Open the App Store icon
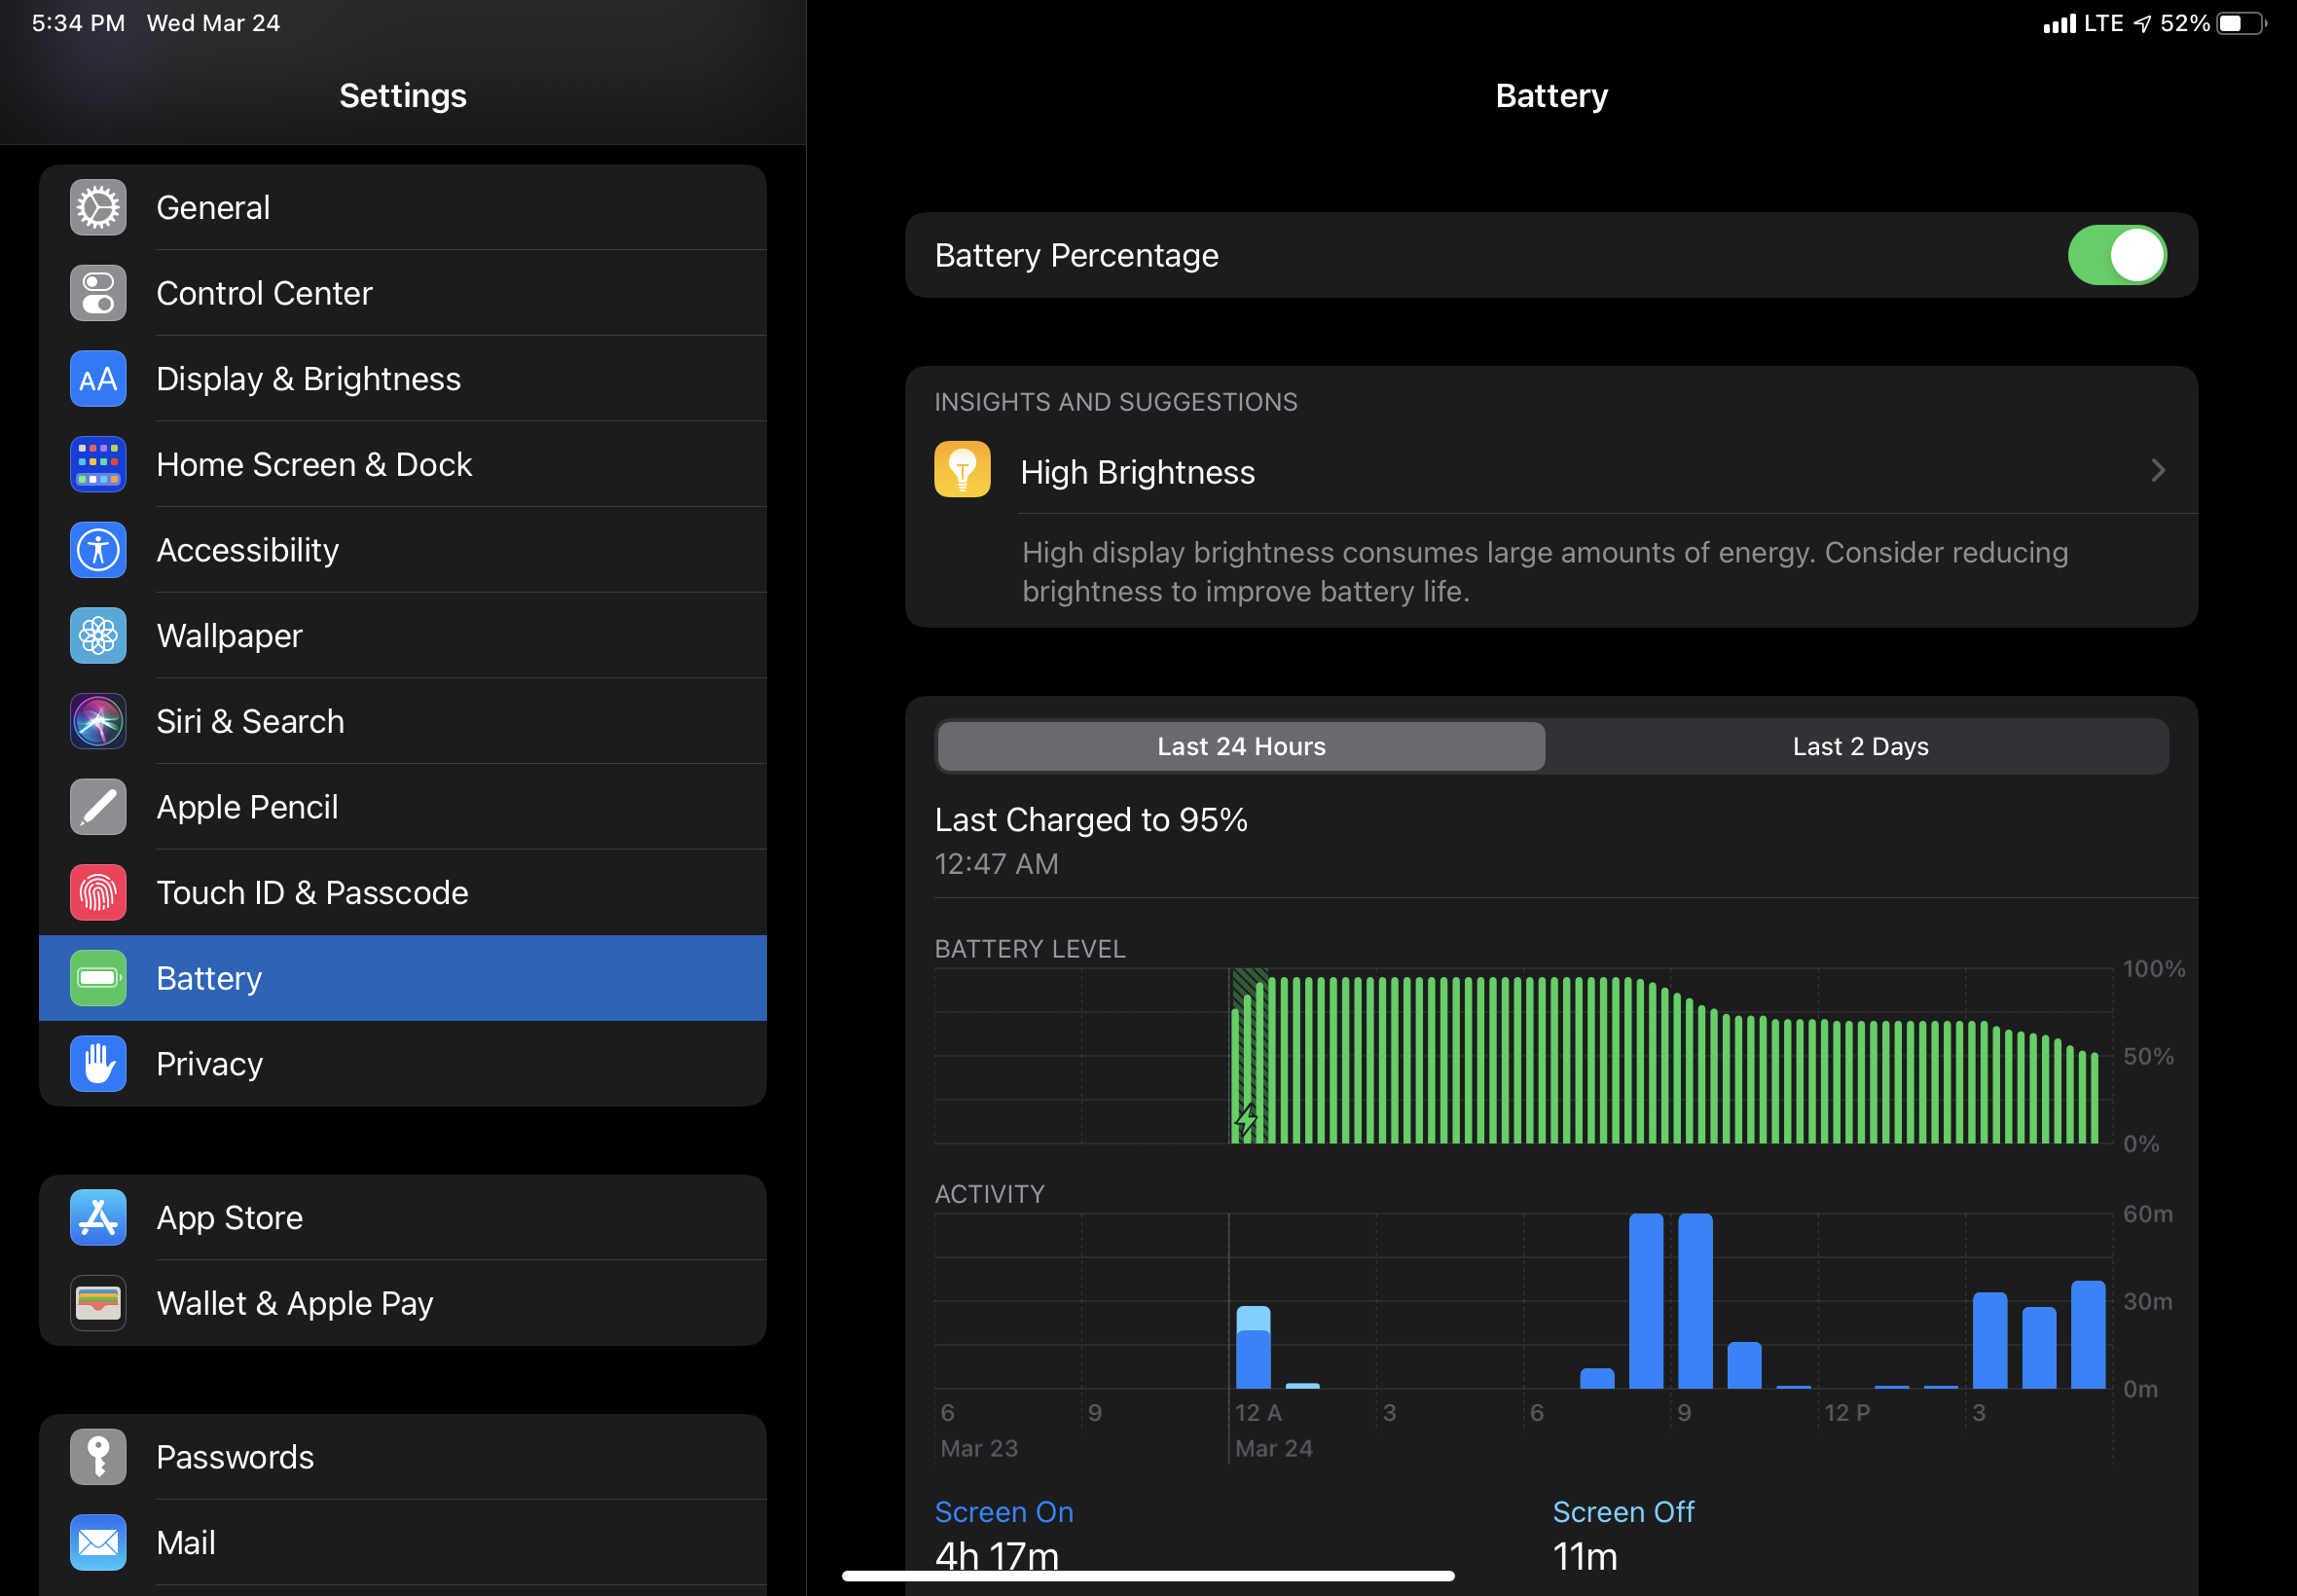2297x1596 pixels. [x=98, y=1217]
